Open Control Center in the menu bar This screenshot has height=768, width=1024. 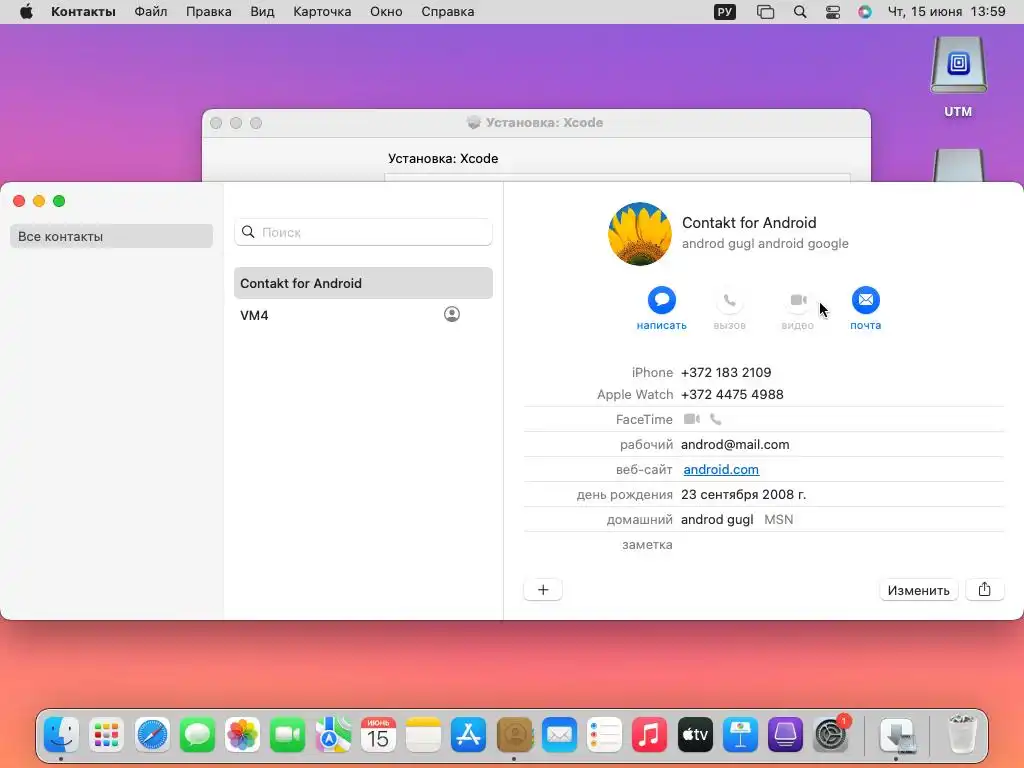(x=833, y=12)
